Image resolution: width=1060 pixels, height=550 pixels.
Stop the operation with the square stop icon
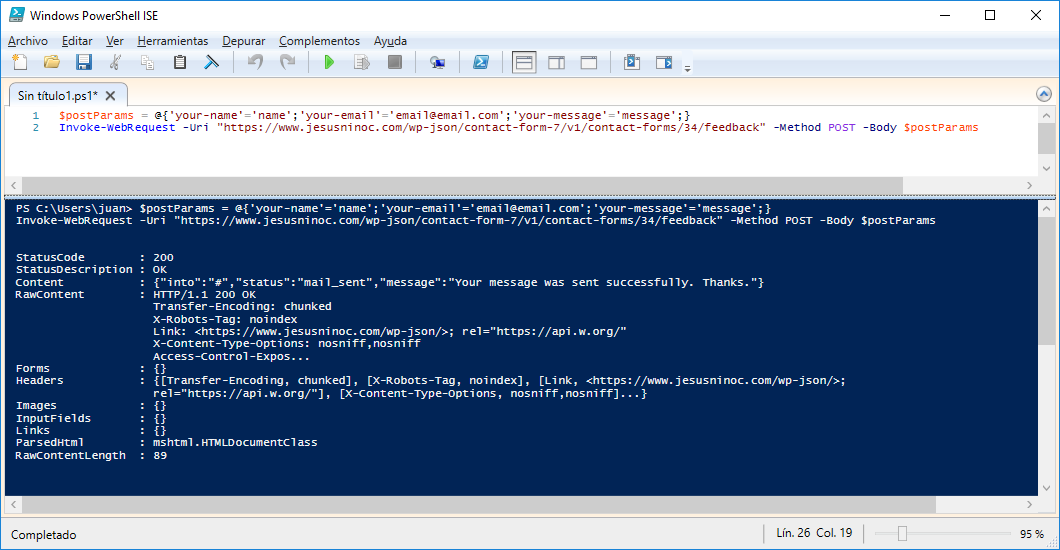coord(395,63)
